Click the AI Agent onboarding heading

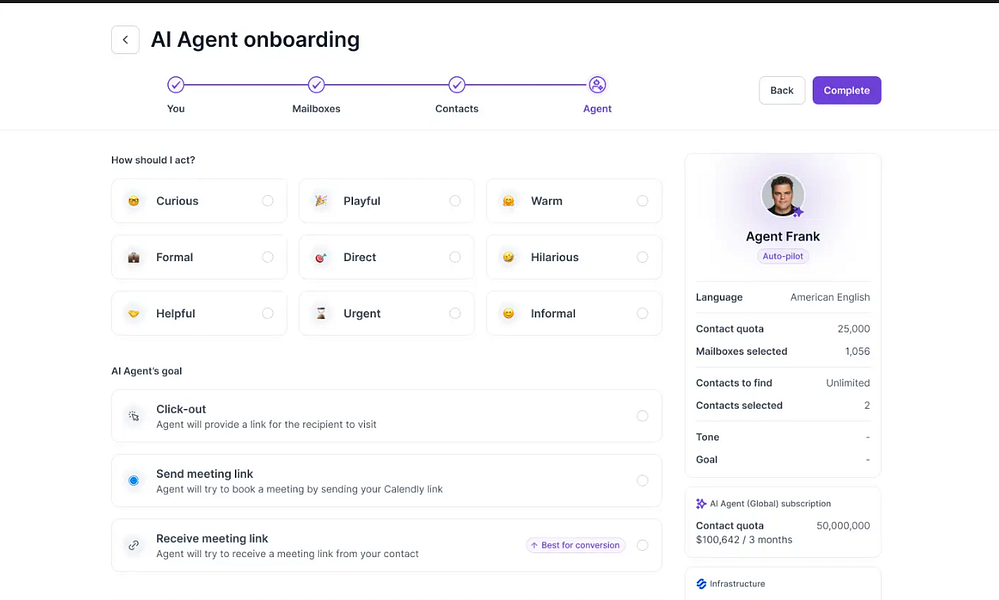[x=255, y=39]
